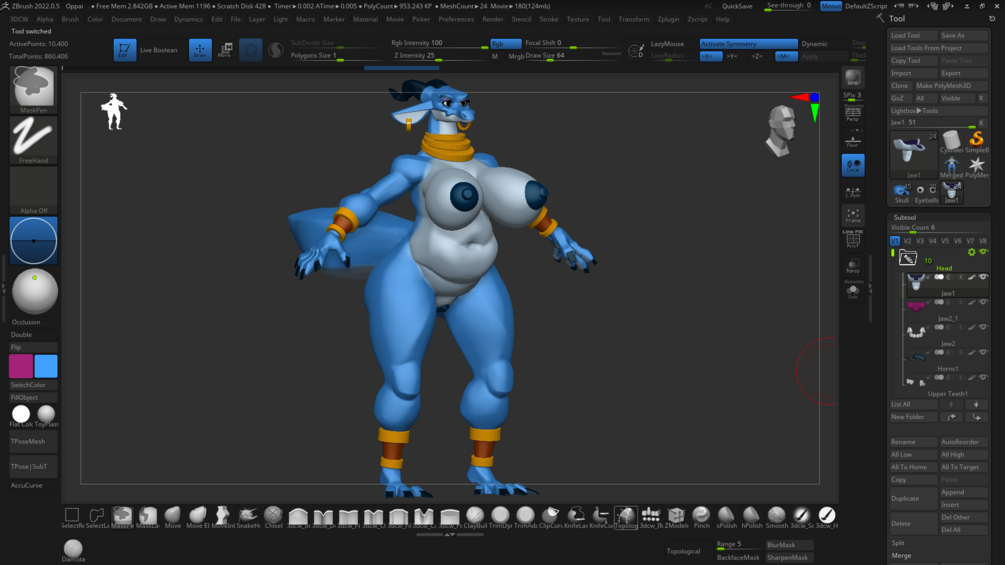
Task: Open the Brush menu
Action: [70, 19]
